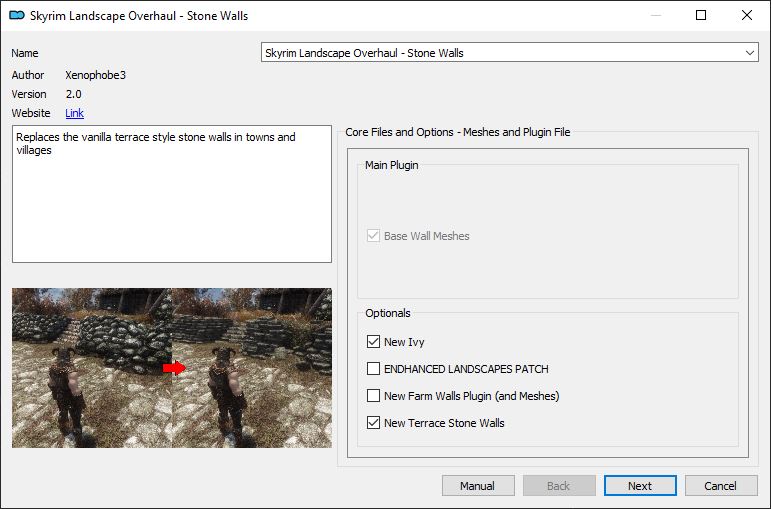Click the Core Files and Options heading
Screen dimensions: 771x509
click(x=458, y=132)
